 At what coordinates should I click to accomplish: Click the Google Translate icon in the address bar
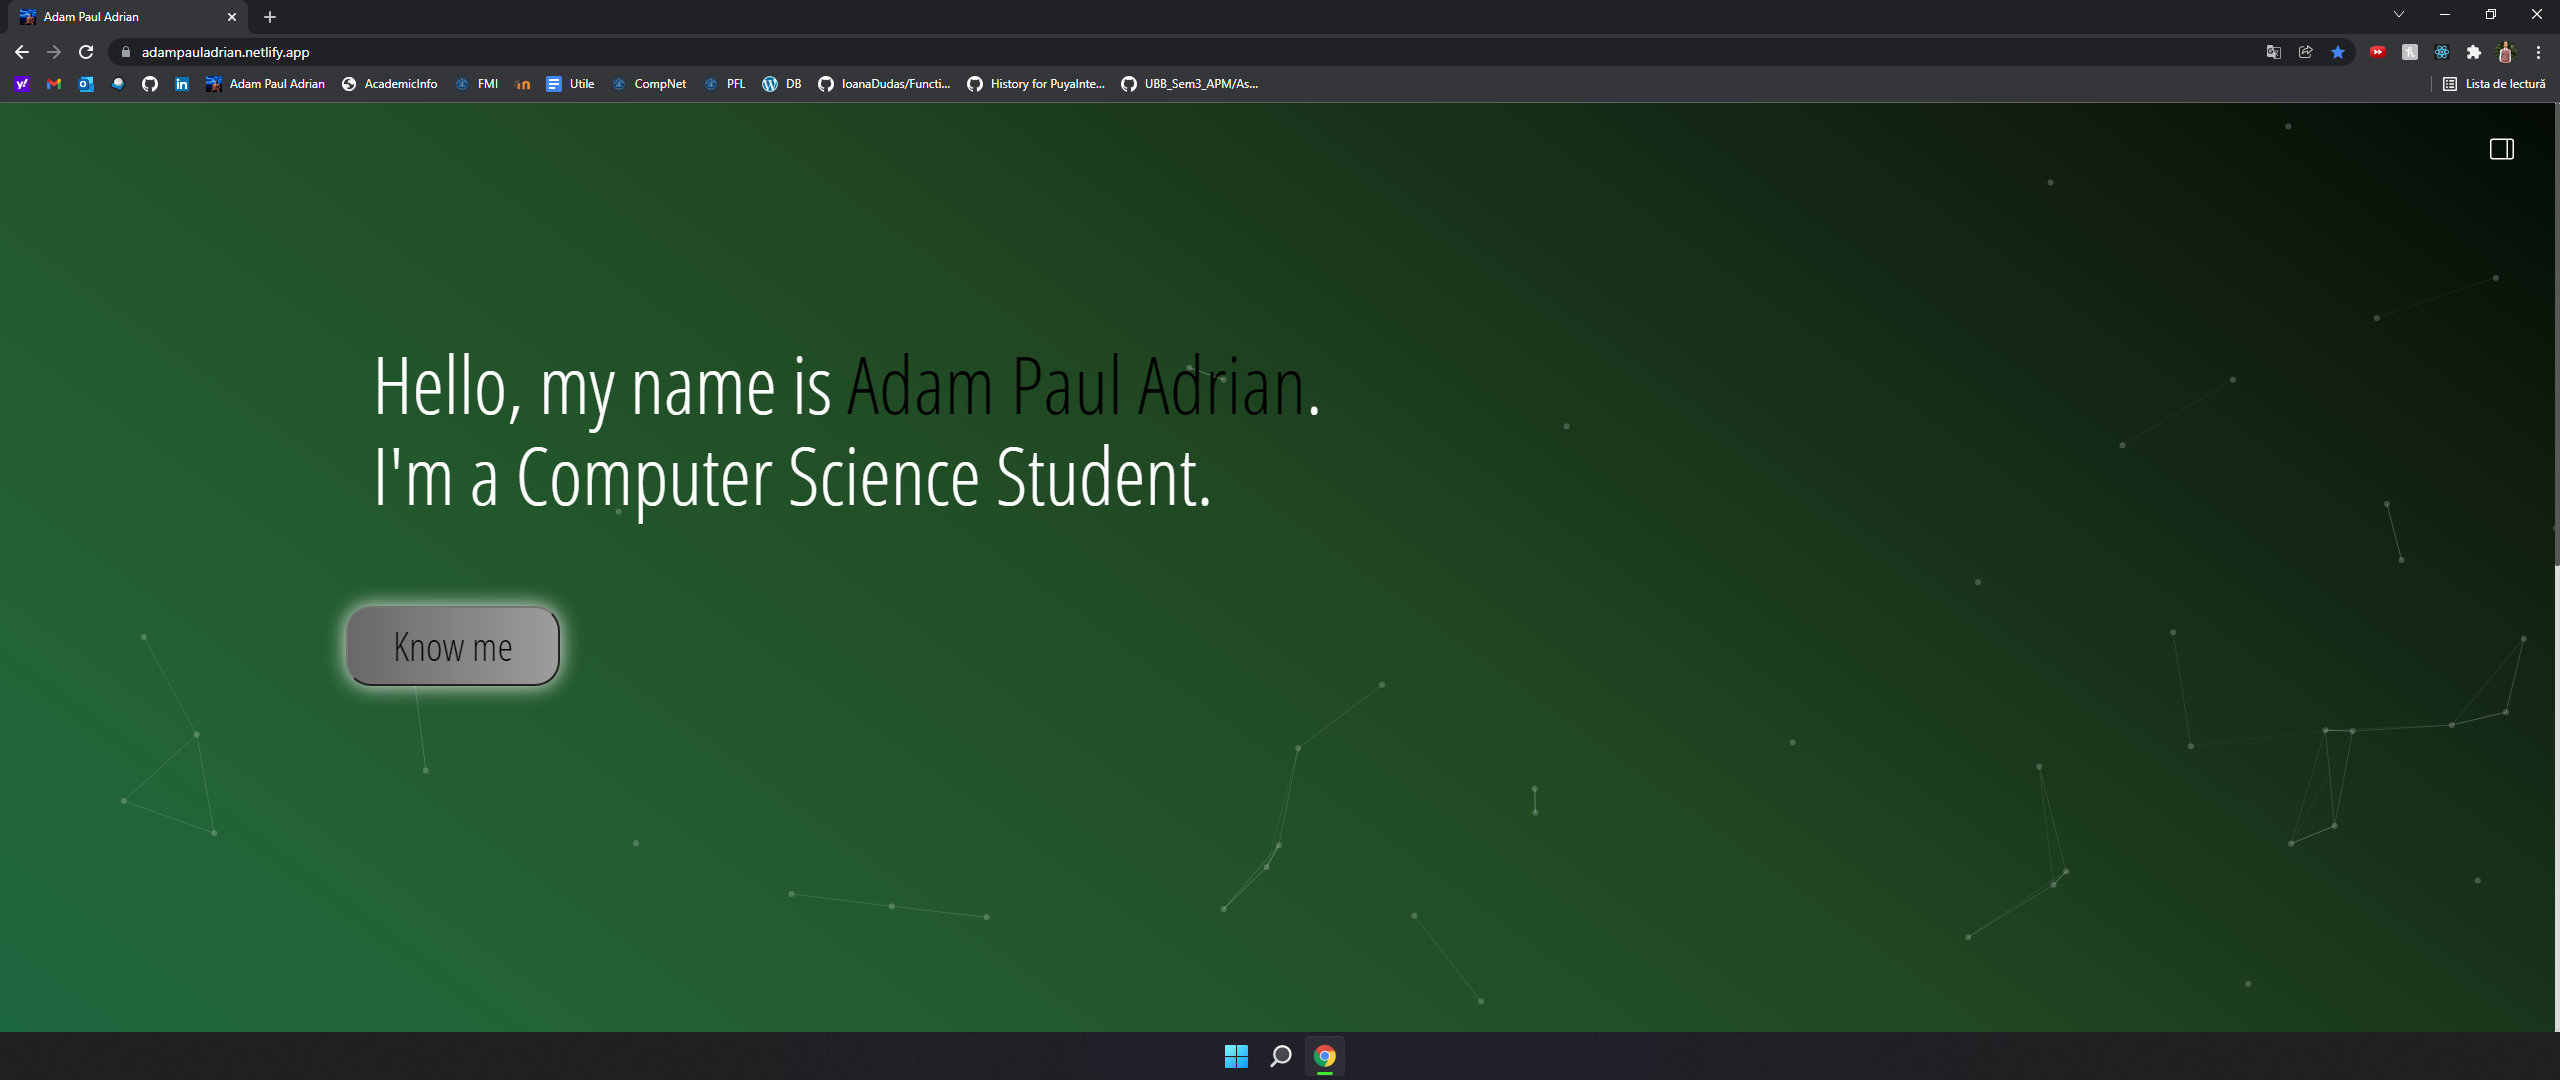pyautogui.click(x=2274, y=52)
